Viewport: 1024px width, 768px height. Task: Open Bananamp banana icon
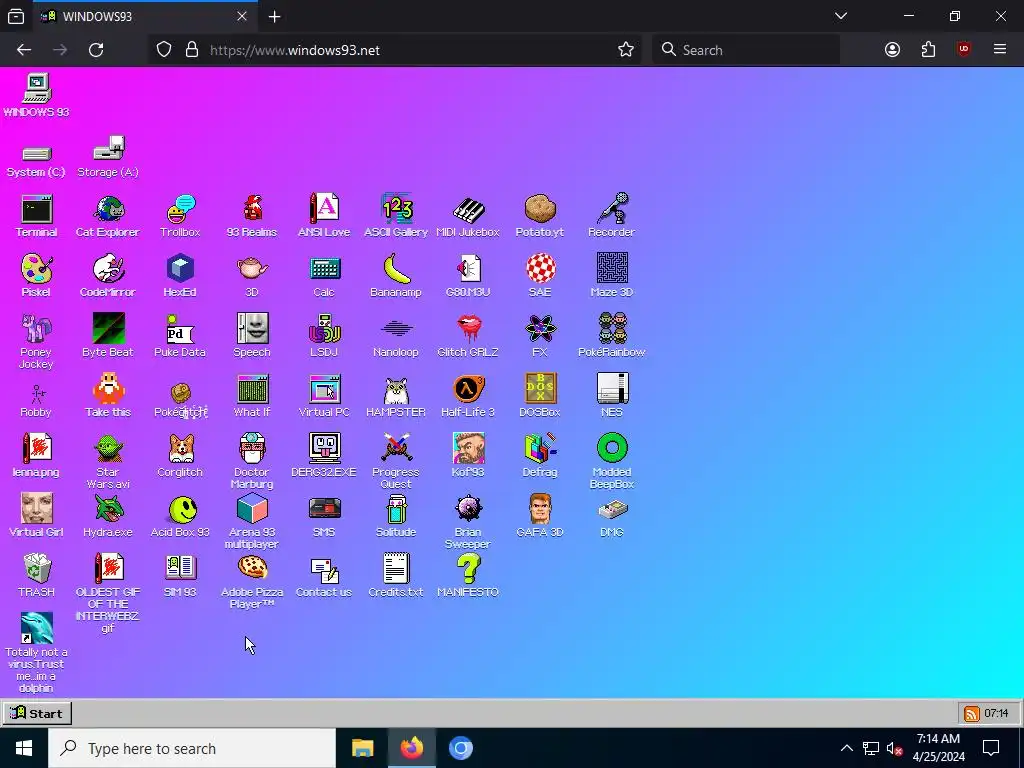[x=396, y=276]
